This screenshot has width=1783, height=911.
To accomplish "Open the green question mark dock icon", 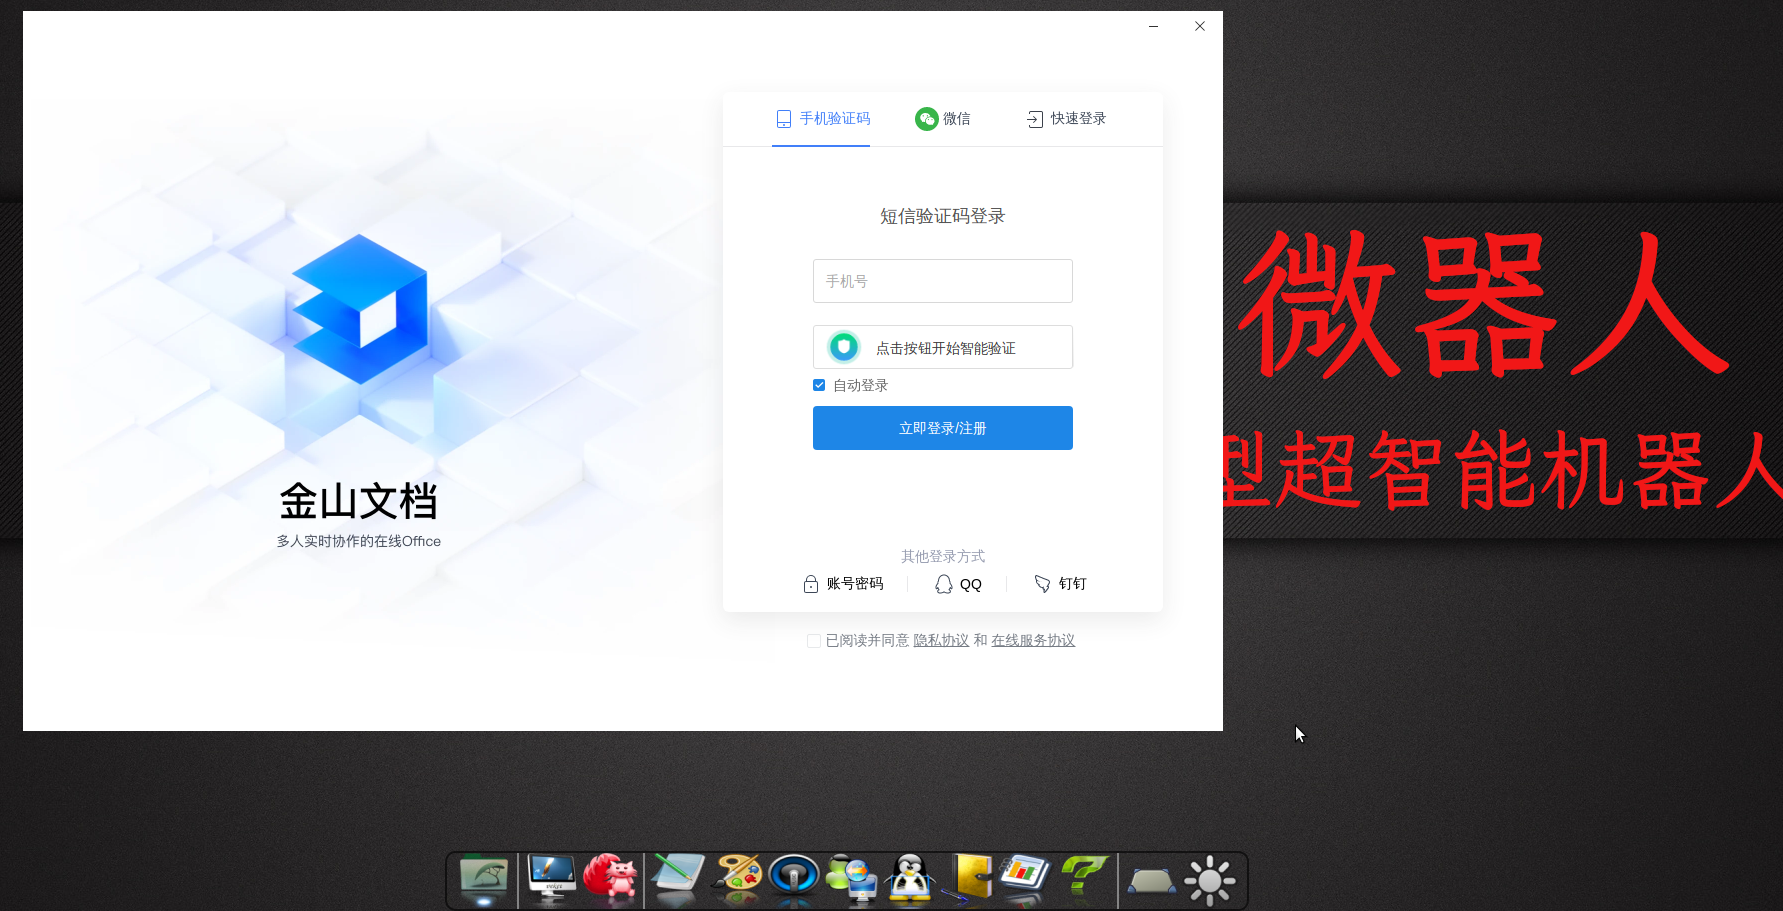I will click(1085, 878).
